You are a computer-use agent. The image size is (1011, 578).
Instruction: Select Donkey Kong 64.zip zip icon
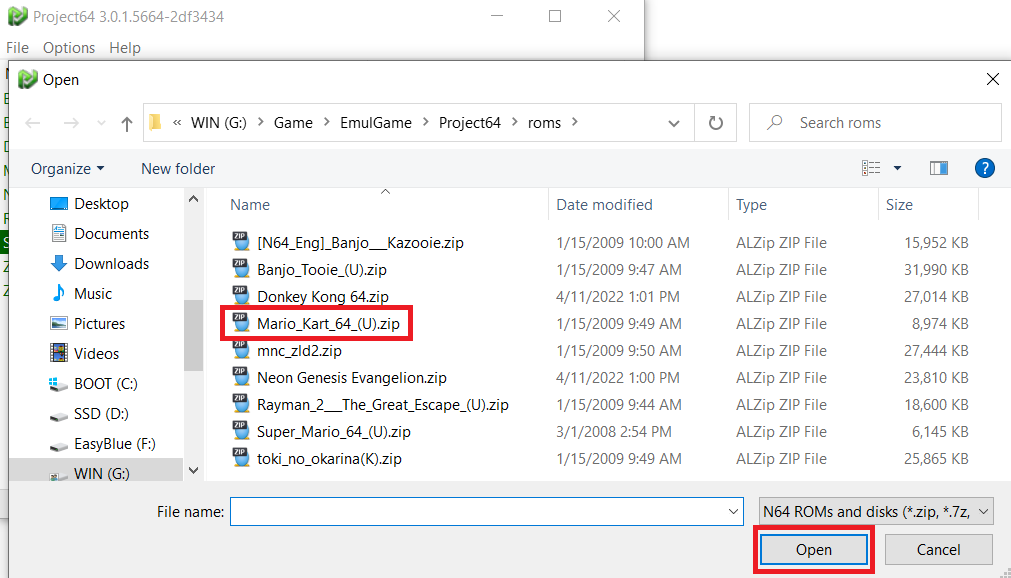(241, 296)
